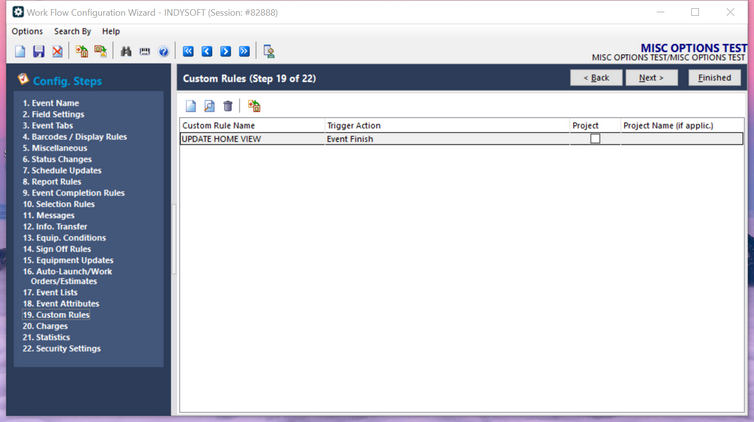
Task: Click the < Back button
Action: (595, 78)
